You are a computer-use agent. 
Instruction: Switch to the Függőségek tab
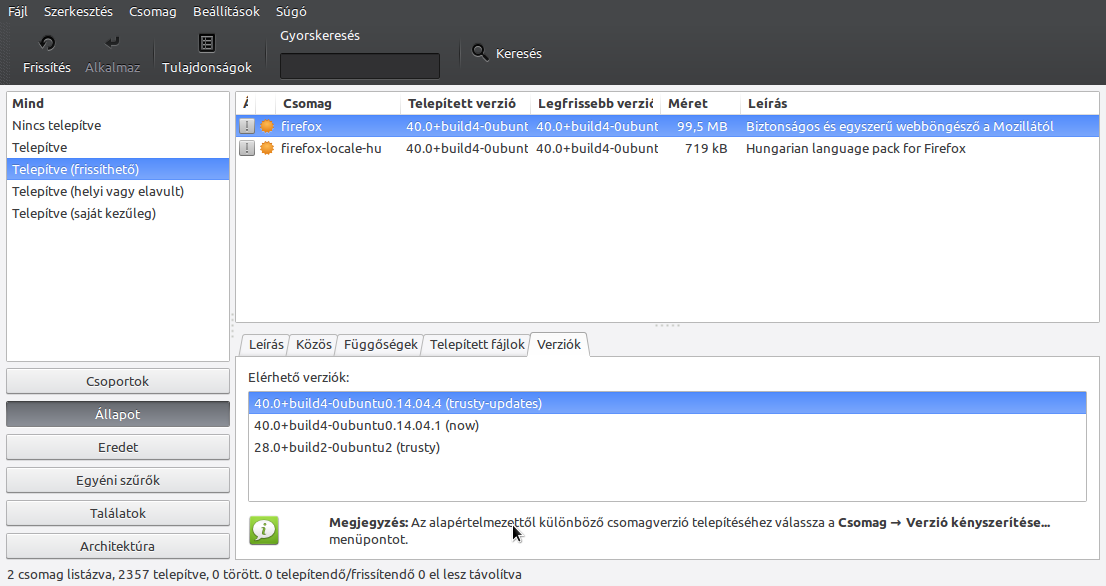click(x=381, y=344)
